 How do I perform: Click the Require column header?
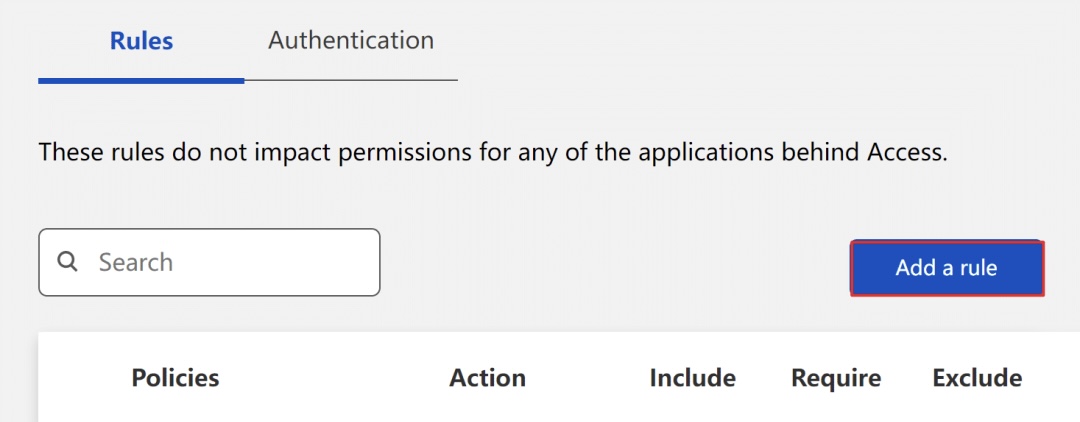point(835,378)
